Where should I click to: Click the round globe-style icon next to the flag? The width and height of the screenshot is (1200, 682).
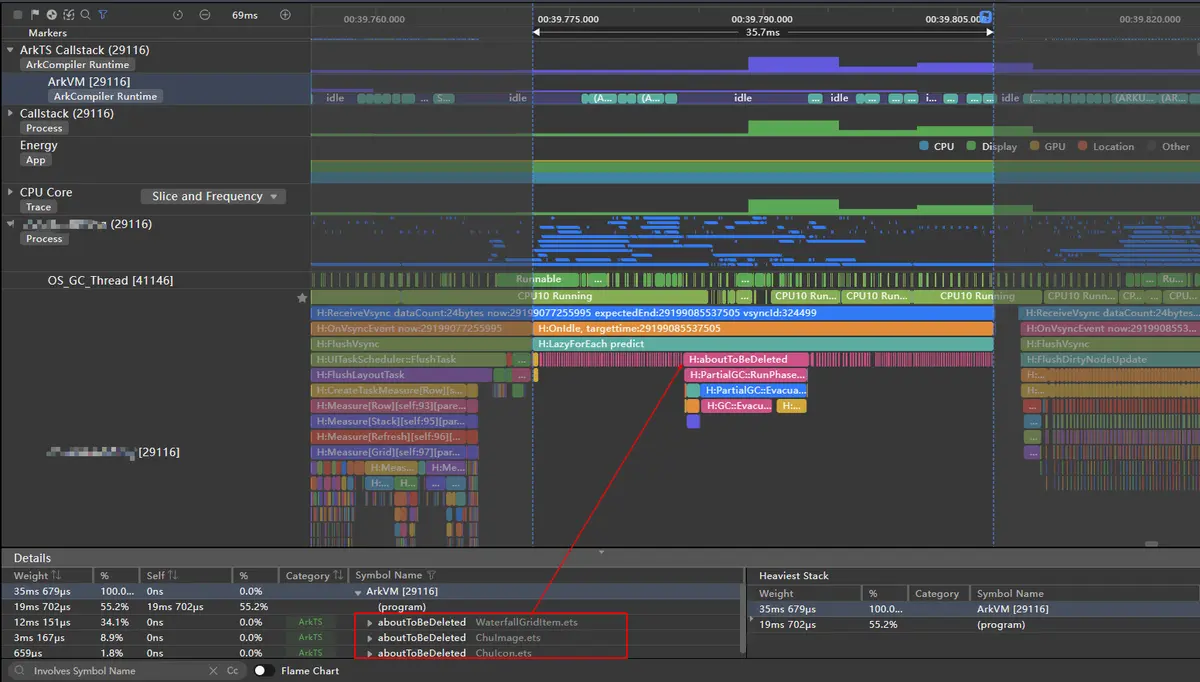52,15
